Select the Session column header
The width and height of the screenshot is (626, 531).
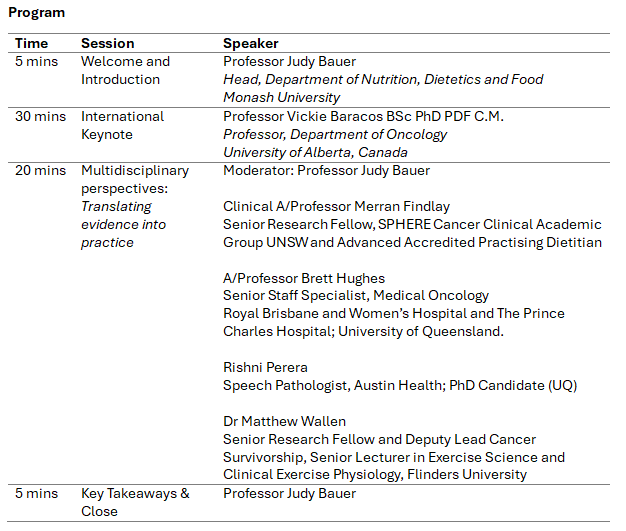(108, 43)
